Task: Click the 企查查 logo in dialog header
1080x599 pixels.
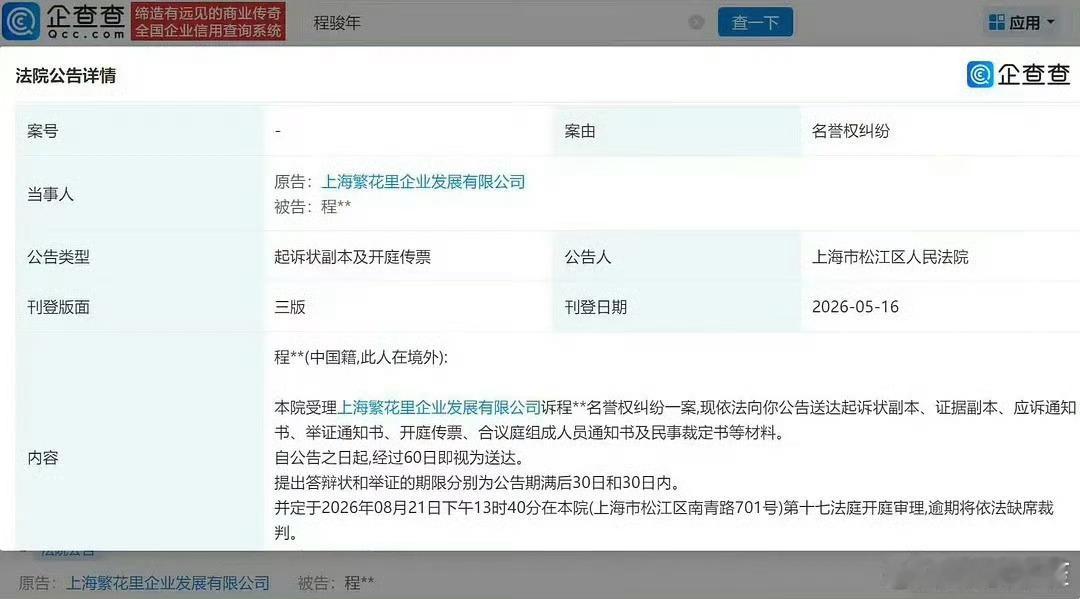Action: (1018, 74)
